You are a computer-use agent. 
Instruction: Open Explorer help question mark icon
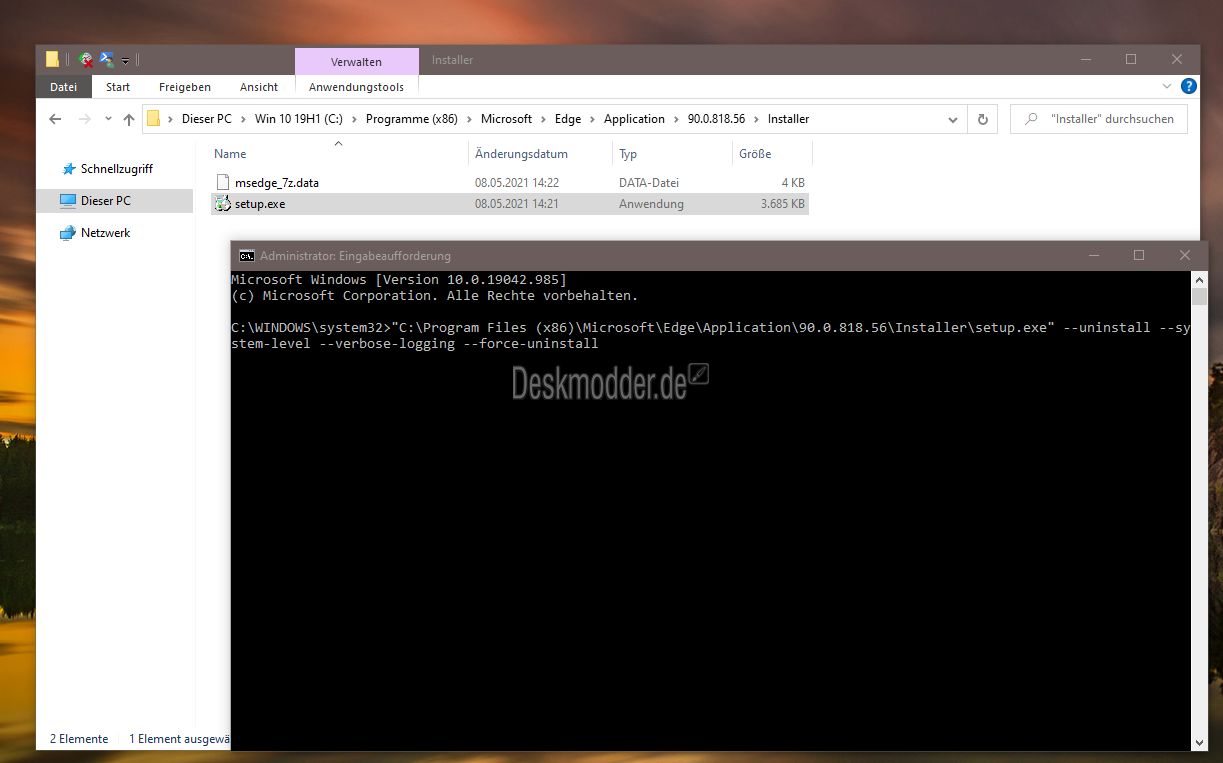tap(1188, 87)
